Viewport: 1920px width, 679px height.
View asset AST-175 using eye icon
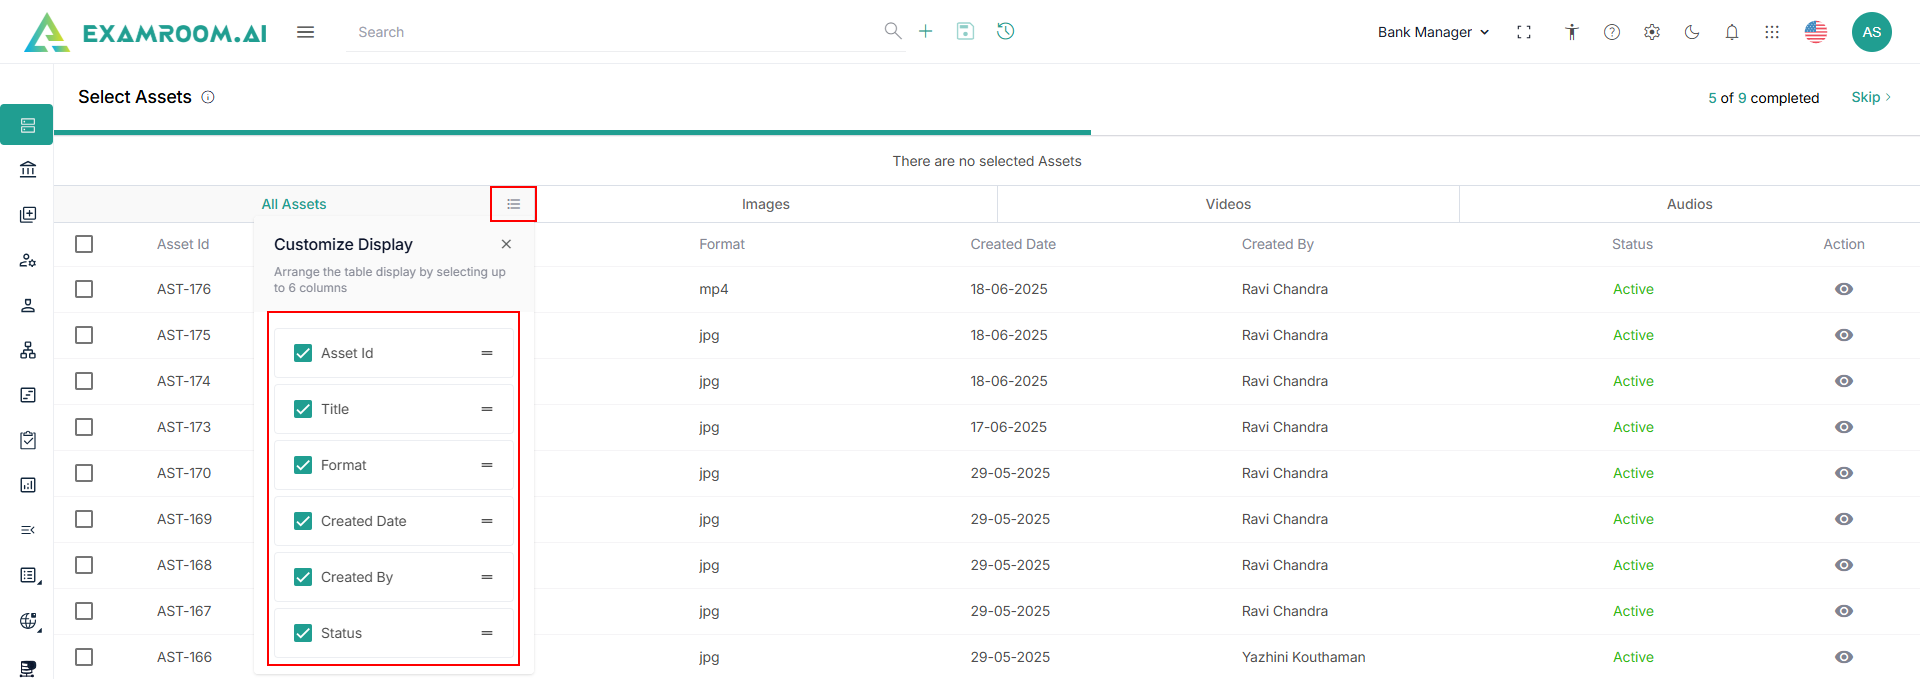(x=1844, y=335)
